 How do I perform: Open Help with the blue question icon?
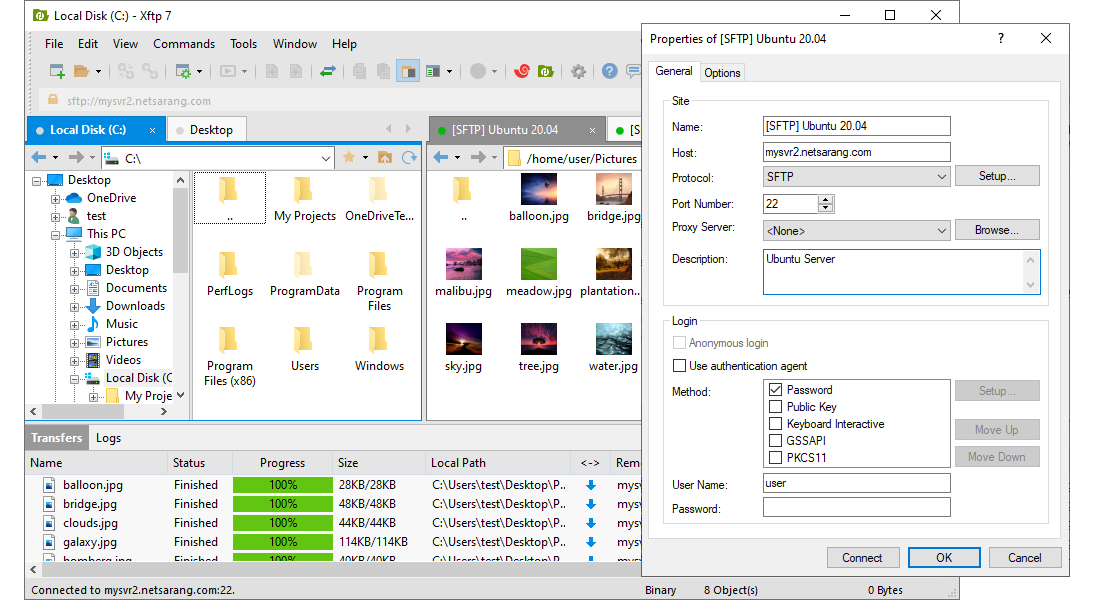pos(610,71)
